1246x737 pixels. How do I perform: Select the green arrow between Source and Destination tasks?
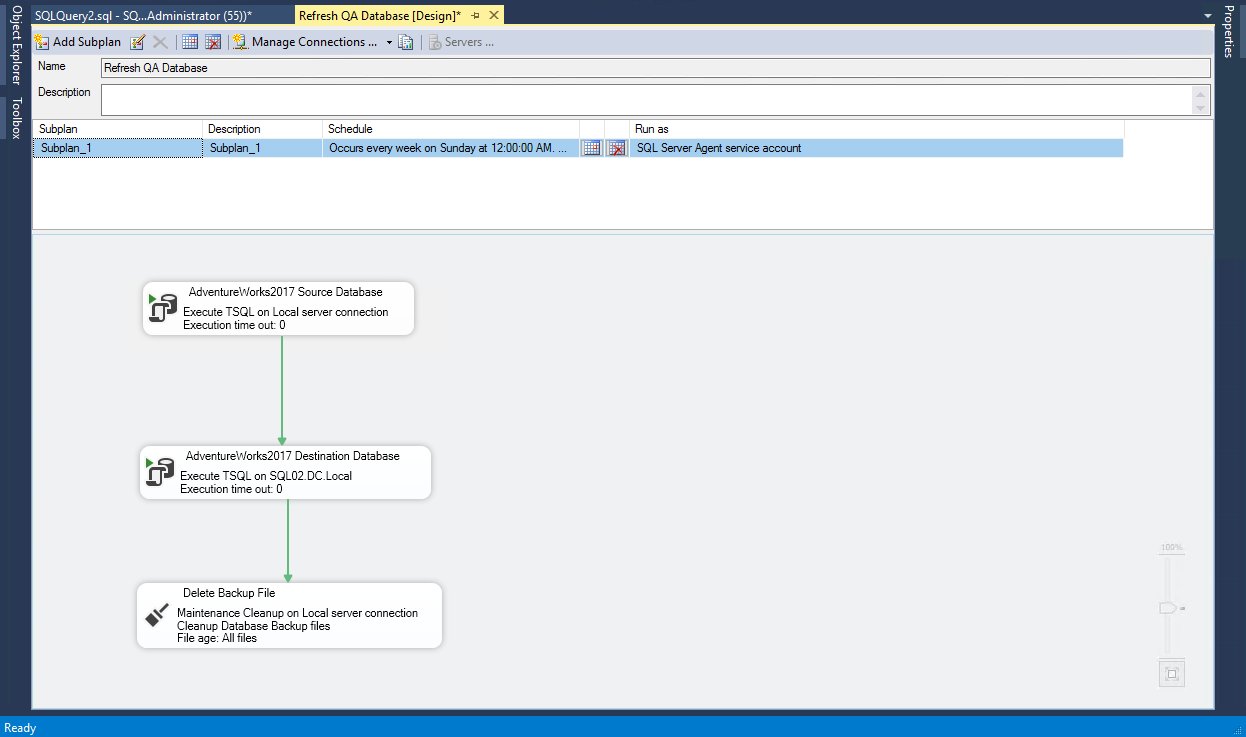pos(282,390)
